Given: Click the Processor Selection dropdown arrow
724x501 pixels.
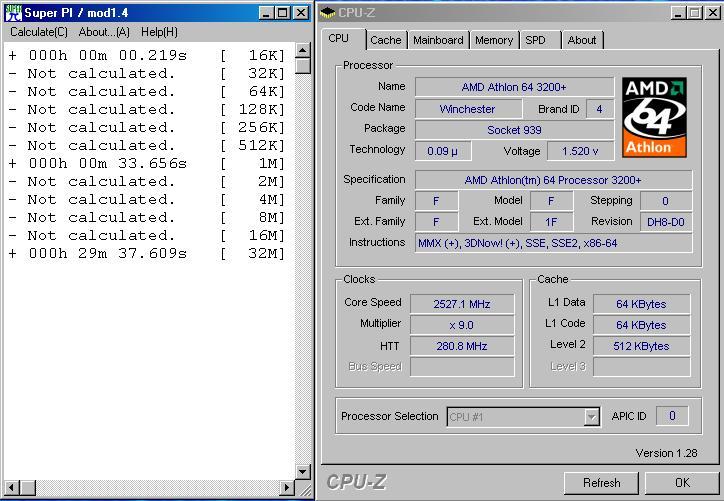Looking at the screenshot, I should pos(591,417).
